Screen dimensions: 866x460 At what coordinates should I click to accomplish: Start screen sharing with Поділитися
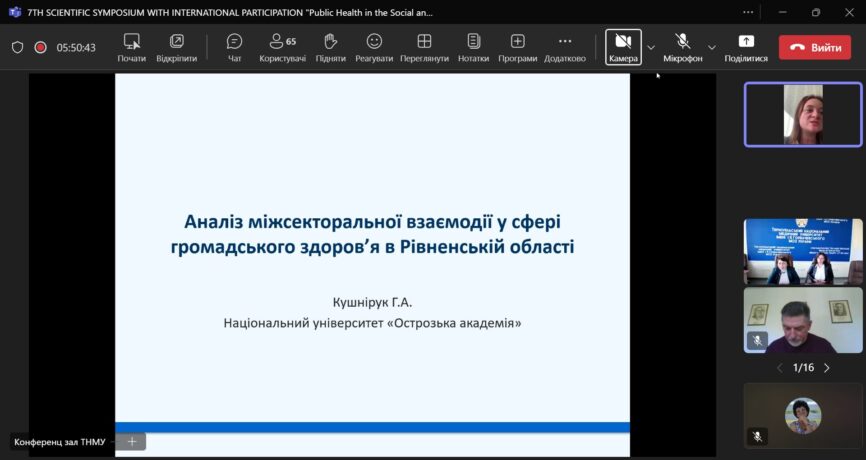746,46
